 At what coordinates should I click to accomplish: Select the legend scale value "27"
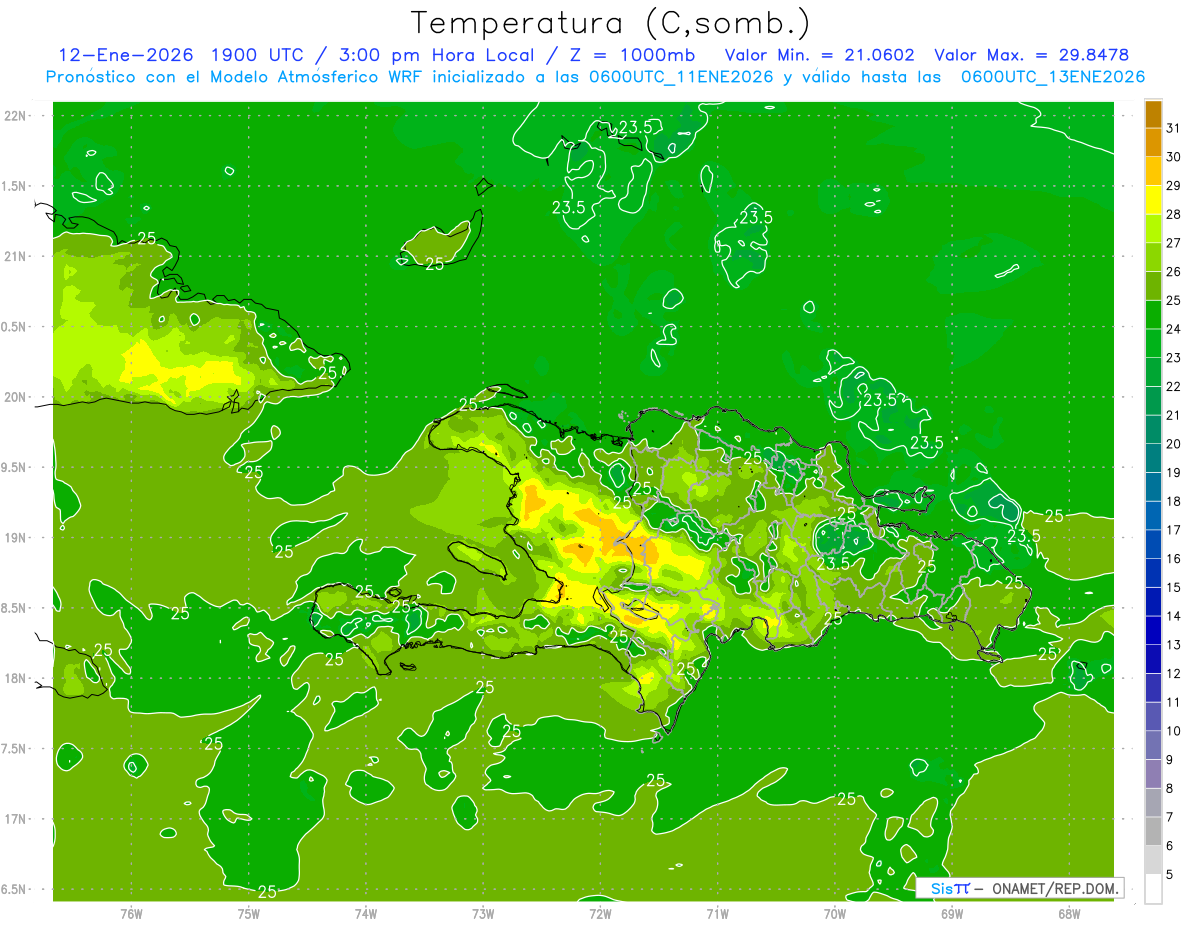click(x=1174, y=243)
